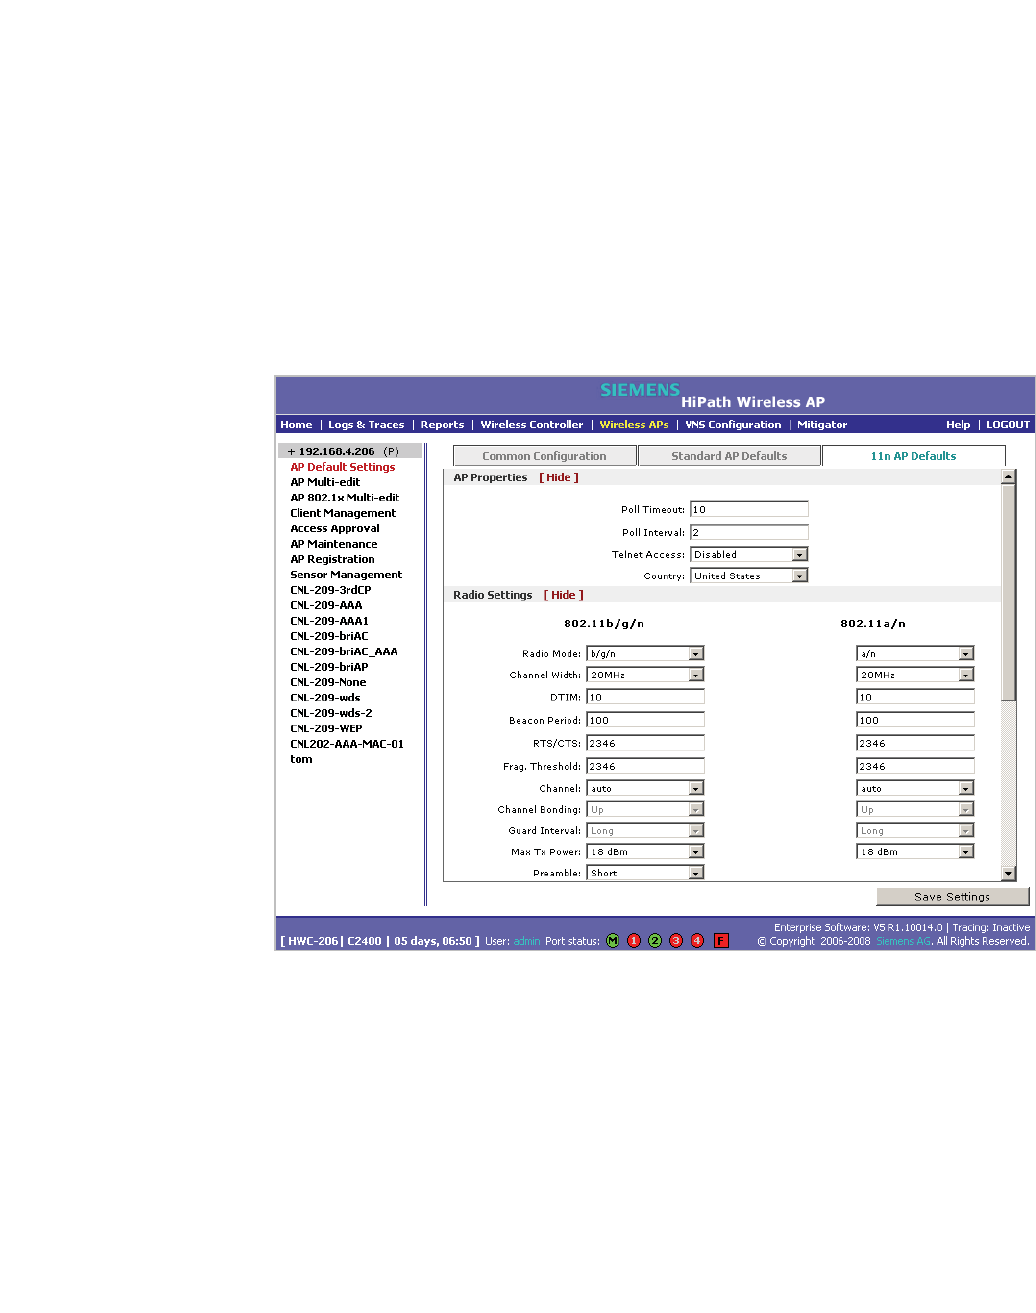Image resolution: width=1036 pixels, height=1313 pixels.
Task: Open AP 802.1x Multi-edit page
Action: (345, 498)
